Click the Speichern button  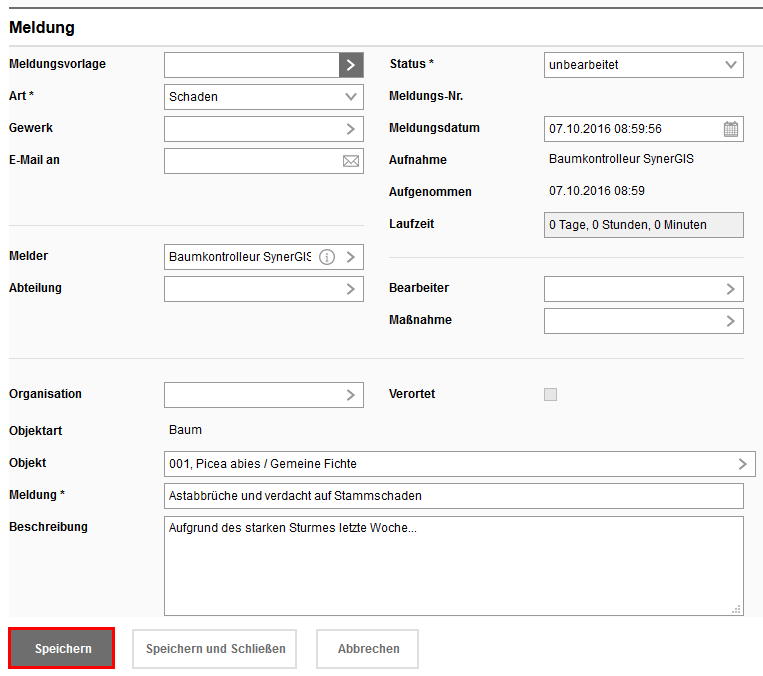coord(62,649)
